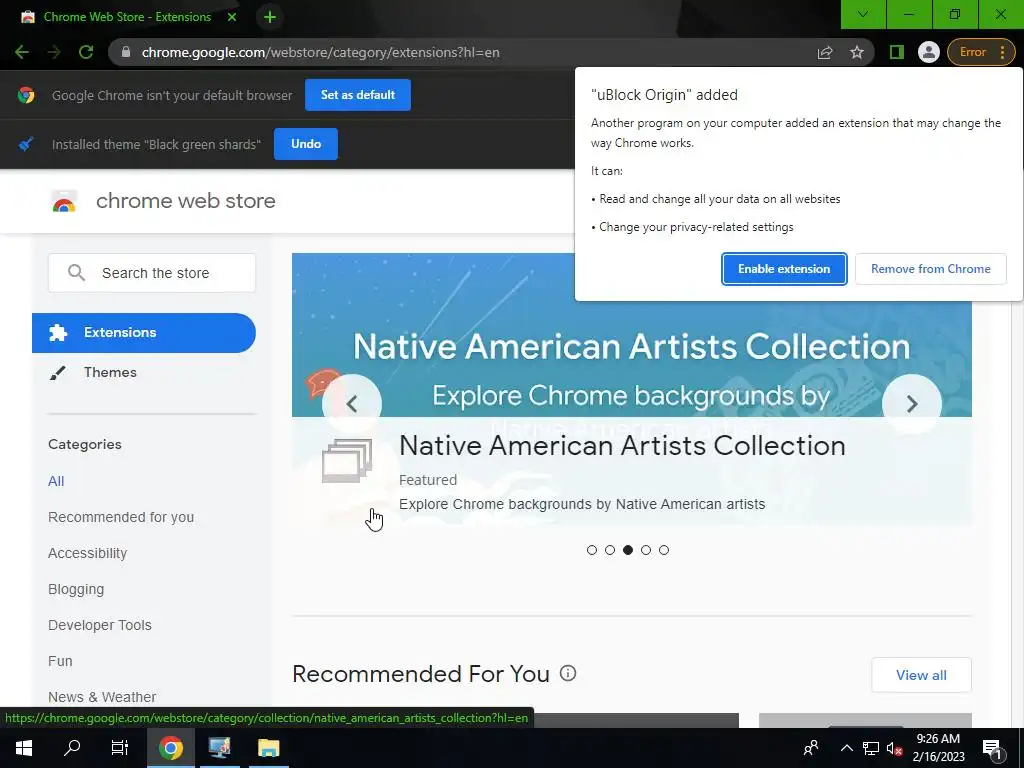Open Windows taskbar search
Image resolution: width=1024 pixels, height=768 pixels.
(x=72, y=748)
